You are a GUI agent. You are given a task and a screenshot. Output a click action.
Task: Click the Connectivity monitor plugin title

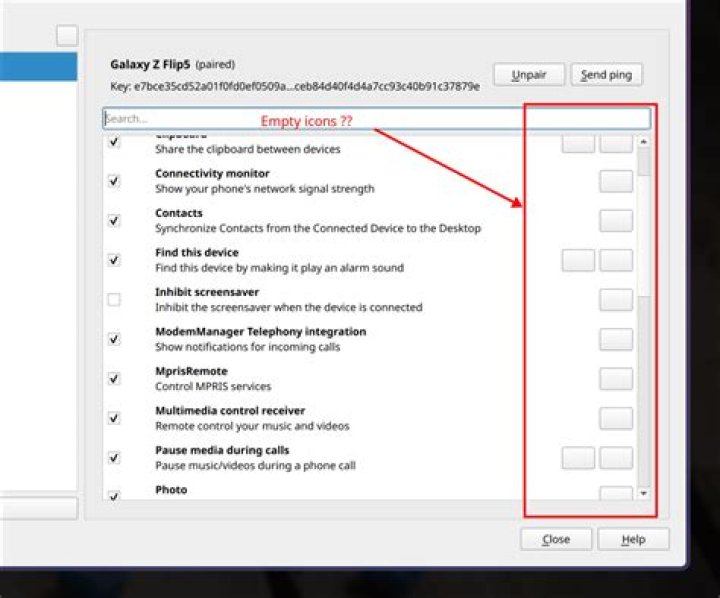tap(212, 174)
